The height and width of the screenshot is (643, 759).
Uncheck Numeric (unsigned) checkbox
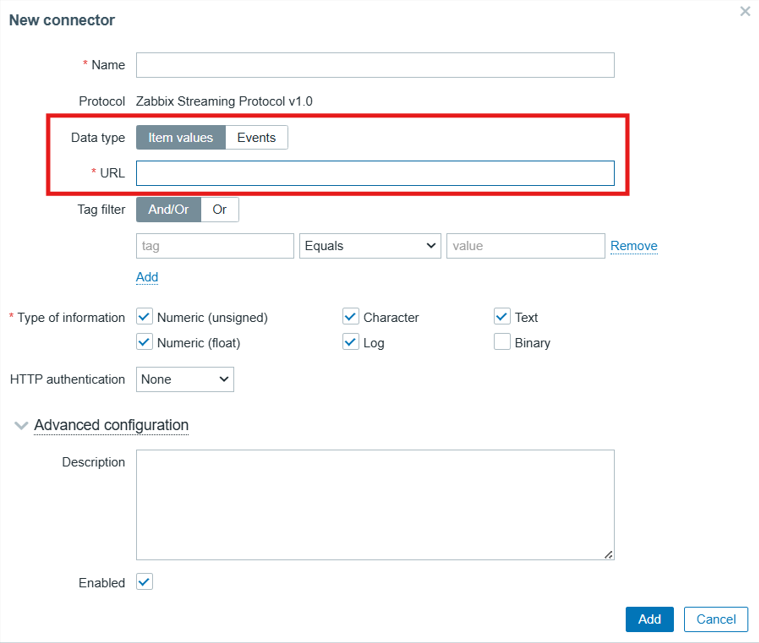(x=145, y=317)
